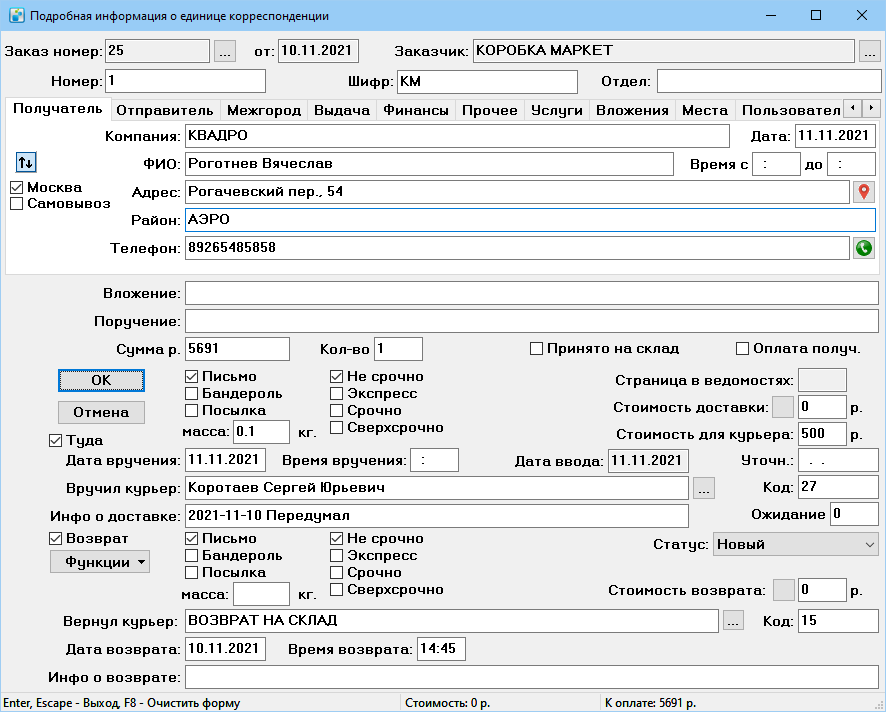886x712 pixels.
Task: Click the Выдача tab
Action: tap(342, 110)
